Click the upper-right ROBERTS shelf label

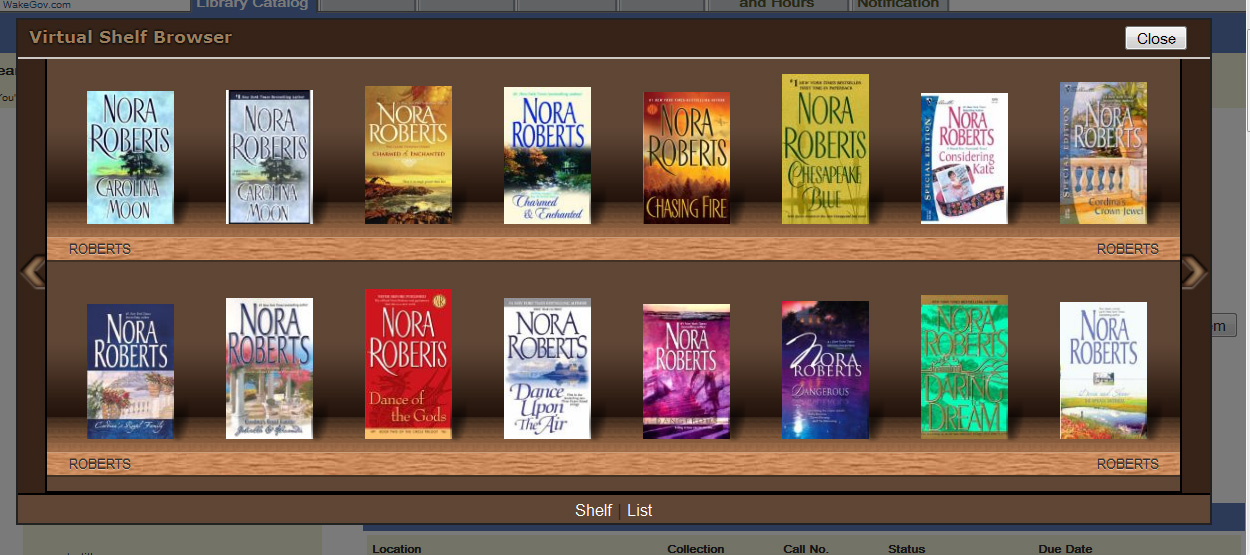tap(1128, 249)
